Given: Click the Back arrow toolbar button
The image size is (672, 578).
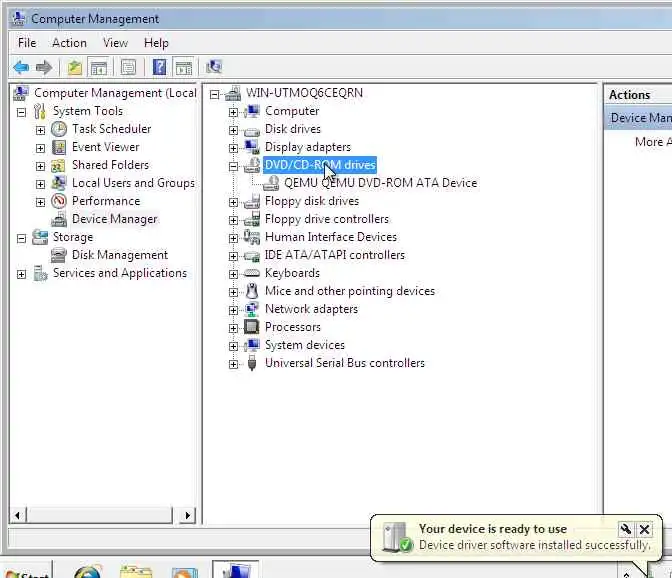Looking at the screenshot, I should 21,67.
